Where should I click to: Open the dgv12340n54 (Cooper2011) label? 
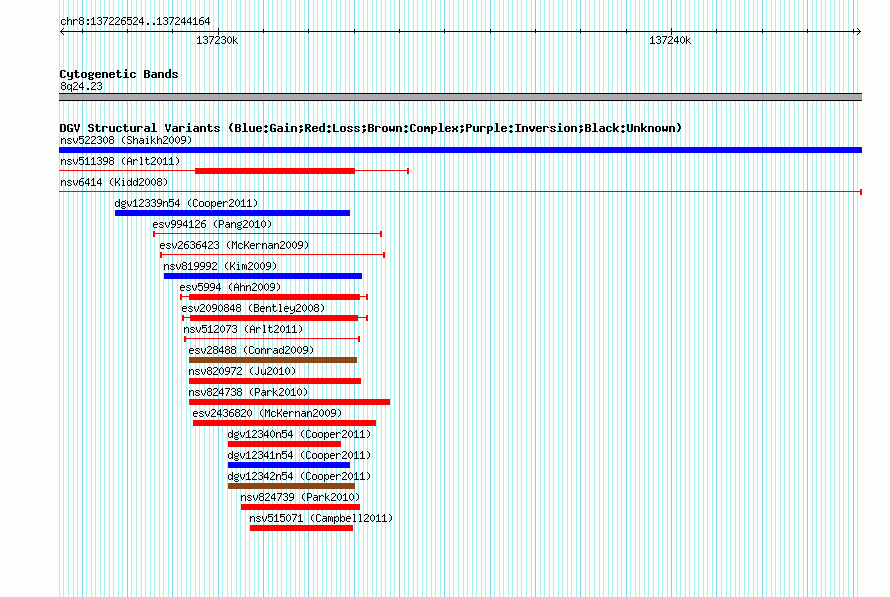pyautogui.click(x=299, y=434)
